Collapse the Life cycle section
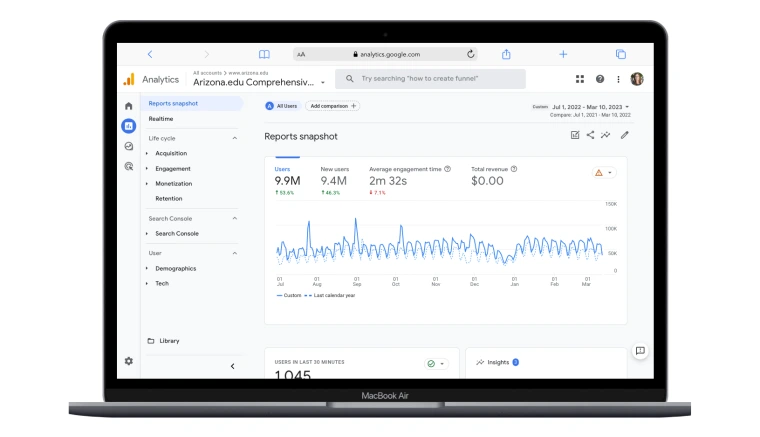 (x=235, y=138)
